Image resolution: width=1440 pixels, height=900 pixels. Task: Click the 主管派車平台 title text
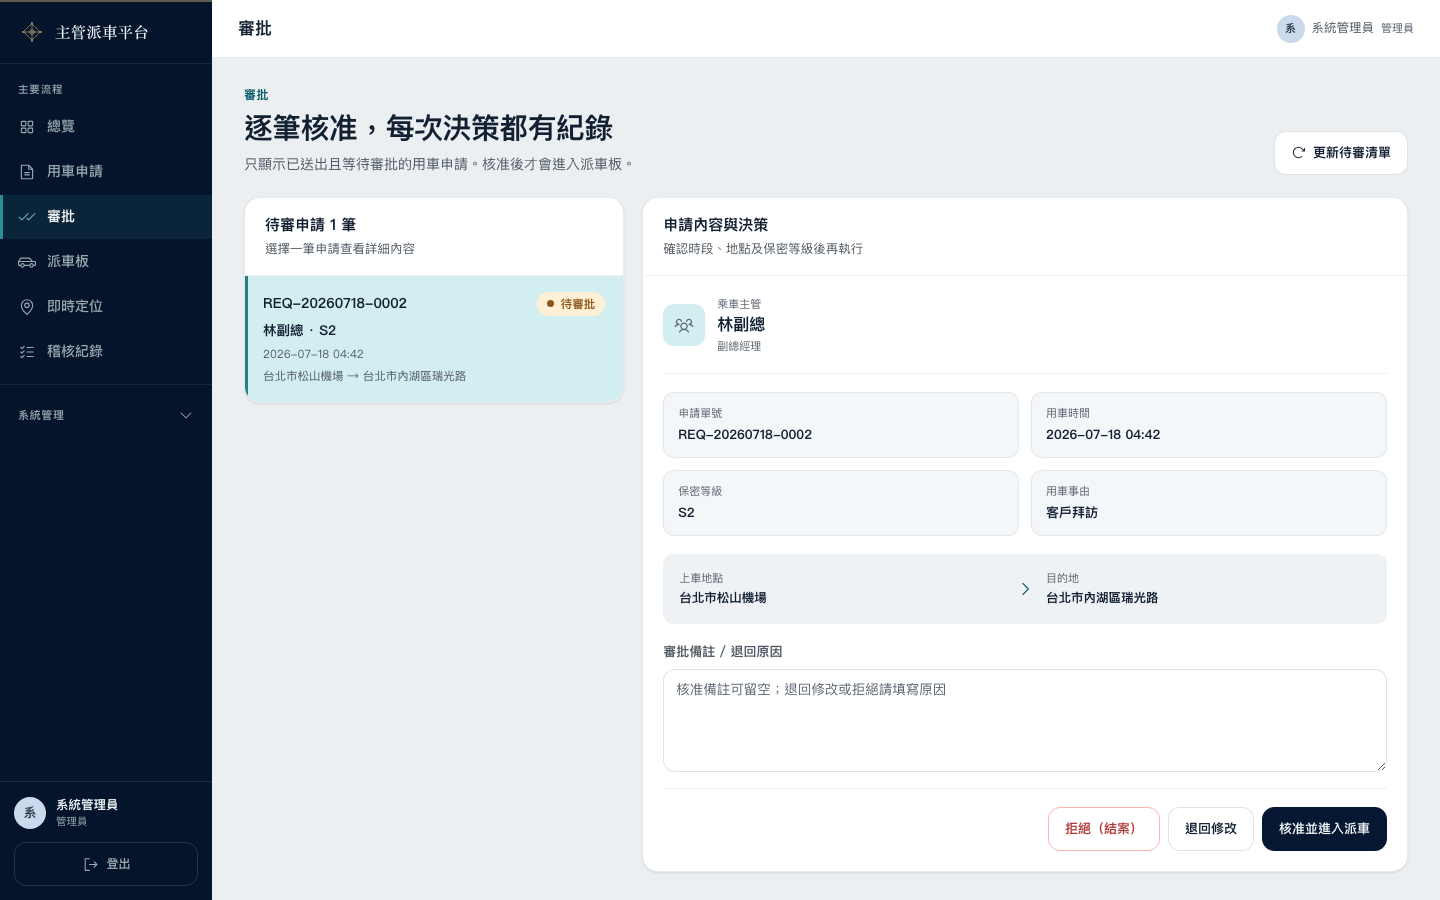(x=102, y=32)
